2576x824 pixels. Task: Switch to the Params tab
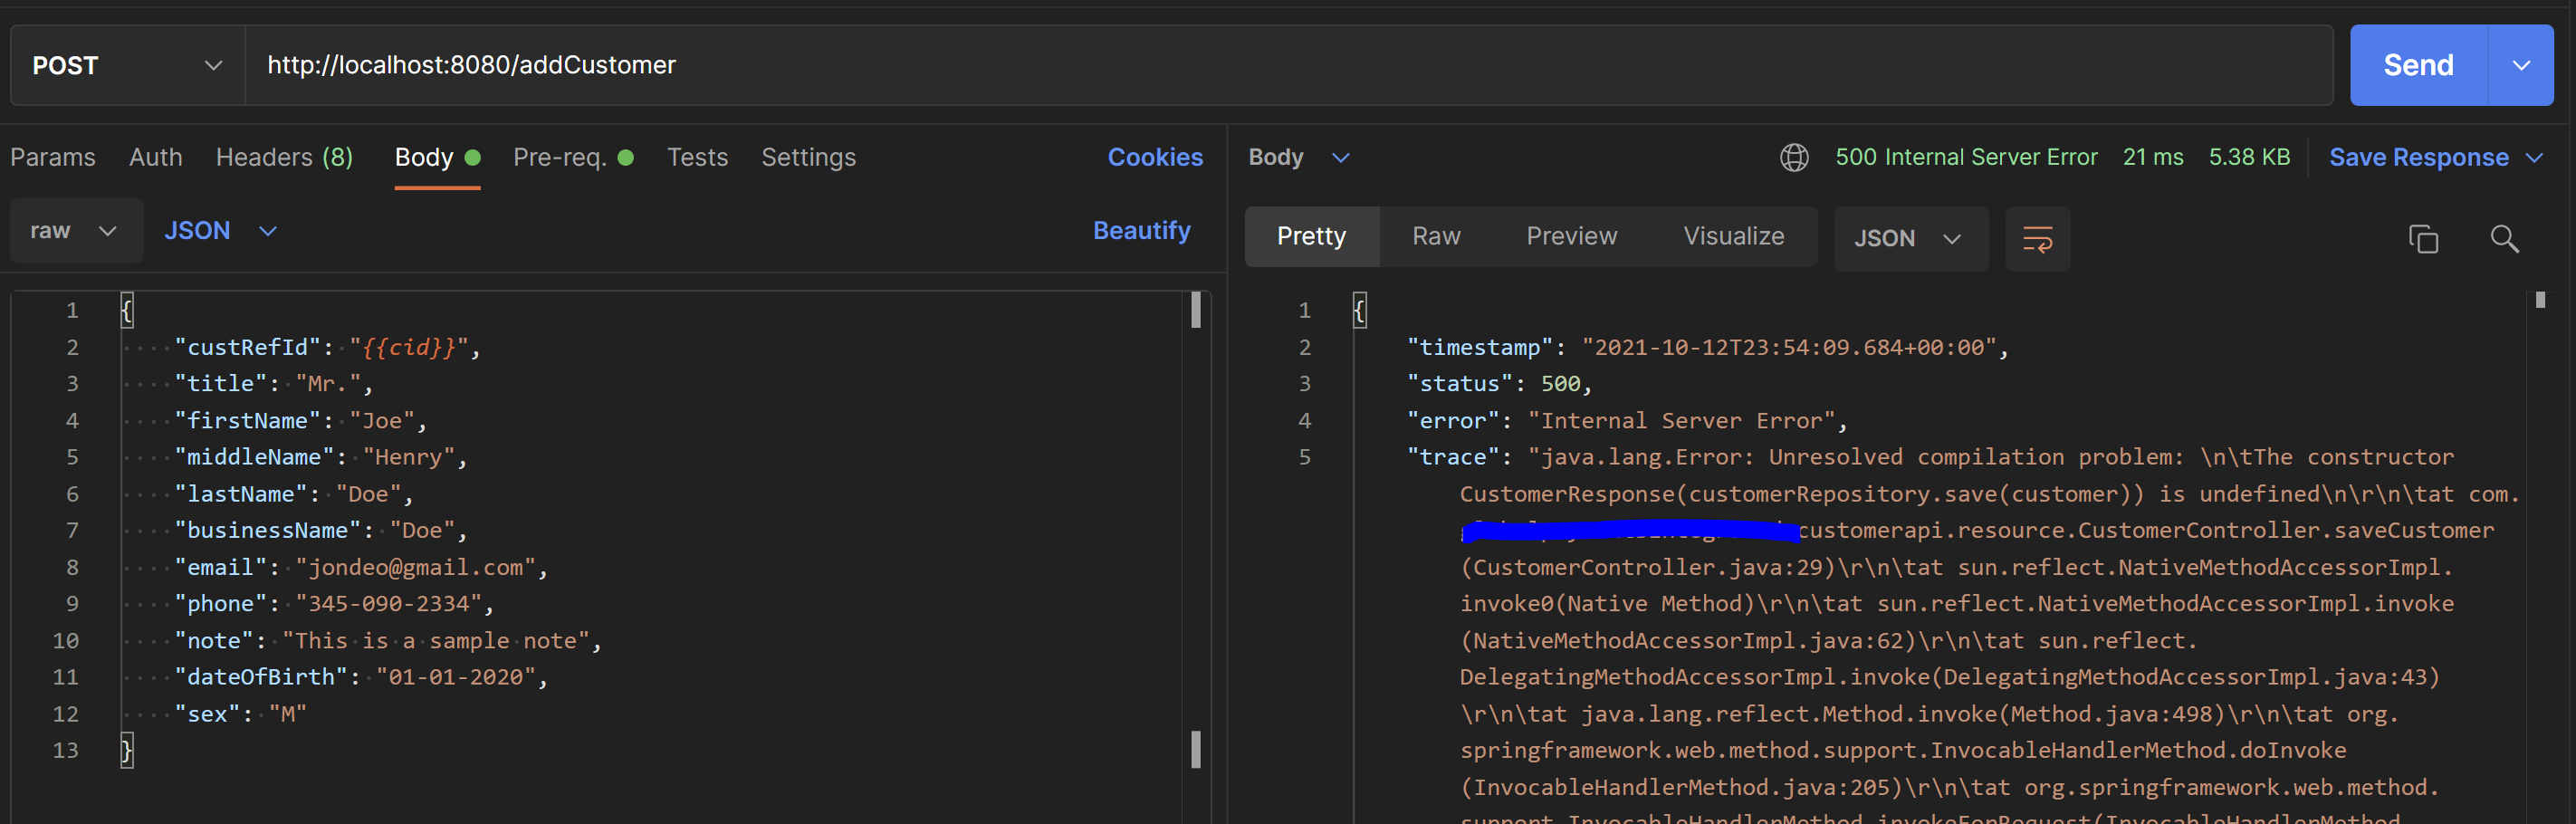click(53, 157)
